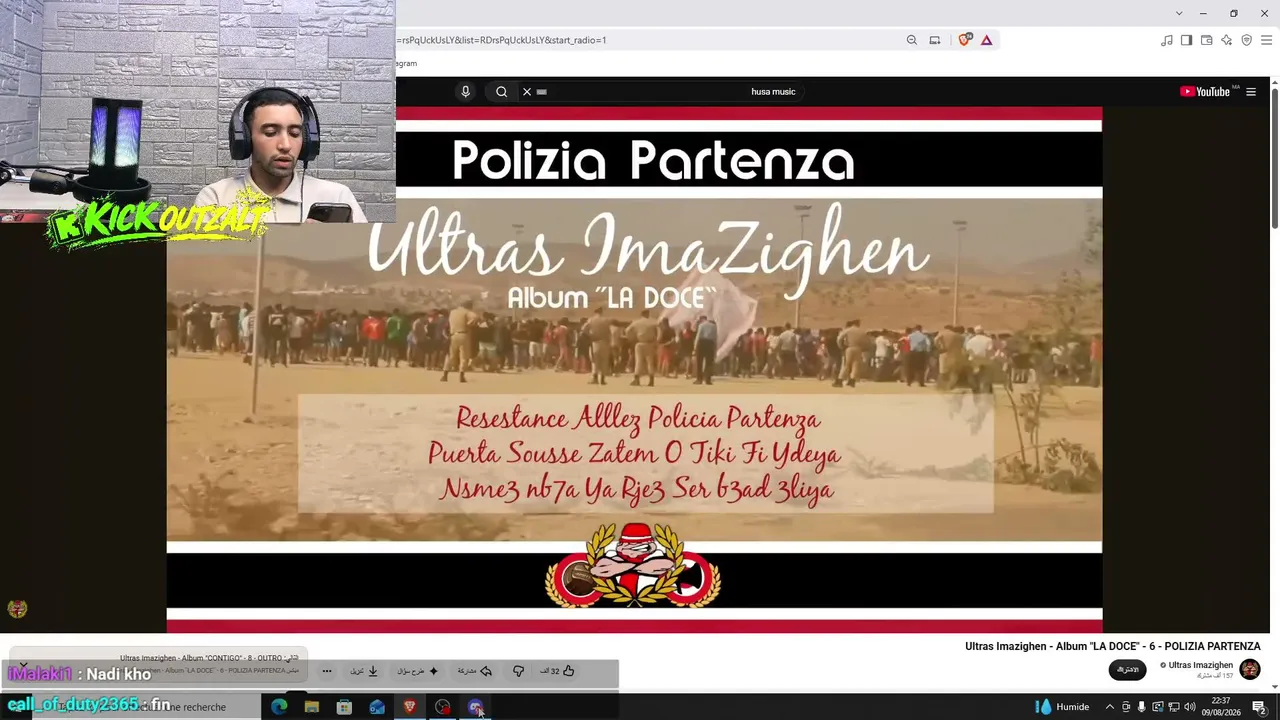Screen dimensions: 1280x720
Task: Open the Brave VPN shield icon
Action: click(1247, 40)
